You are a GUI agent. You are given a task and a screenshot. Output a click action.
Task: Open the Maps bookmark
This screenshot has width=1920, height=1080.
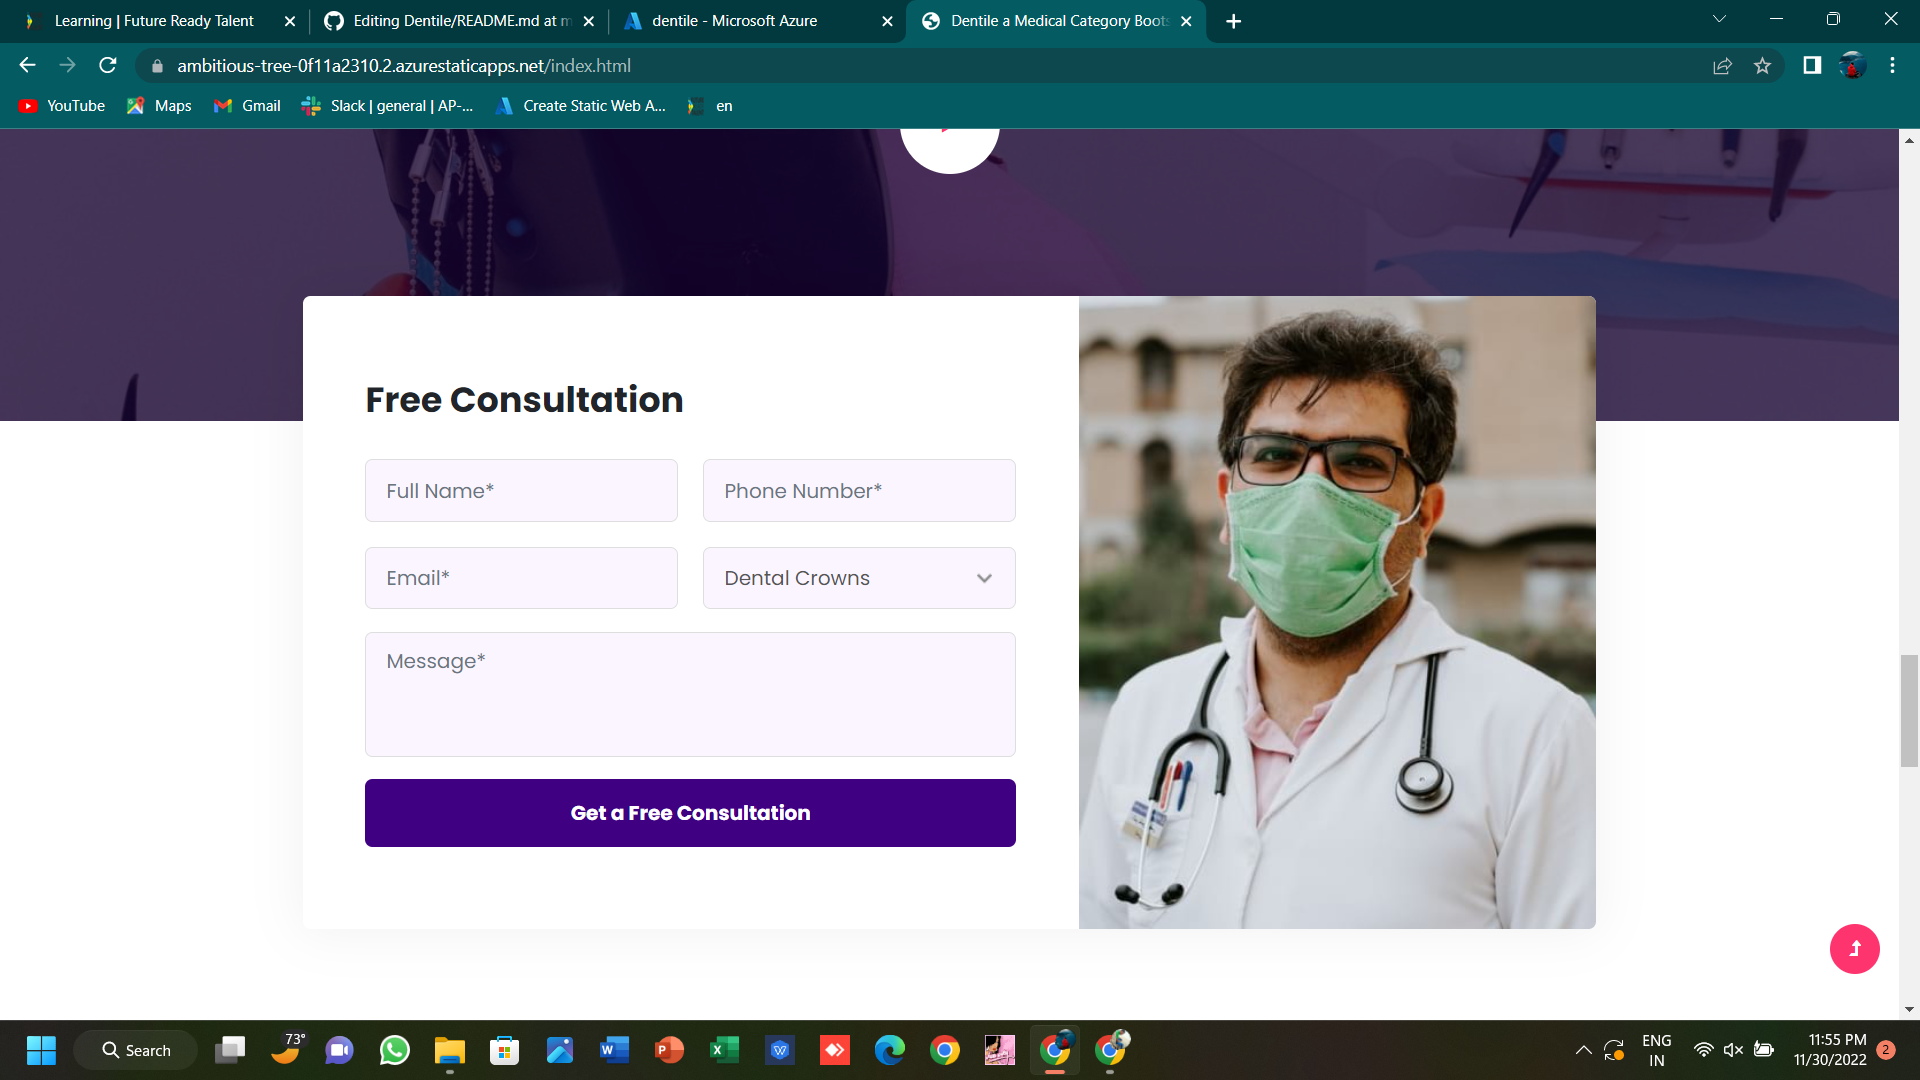158,105
